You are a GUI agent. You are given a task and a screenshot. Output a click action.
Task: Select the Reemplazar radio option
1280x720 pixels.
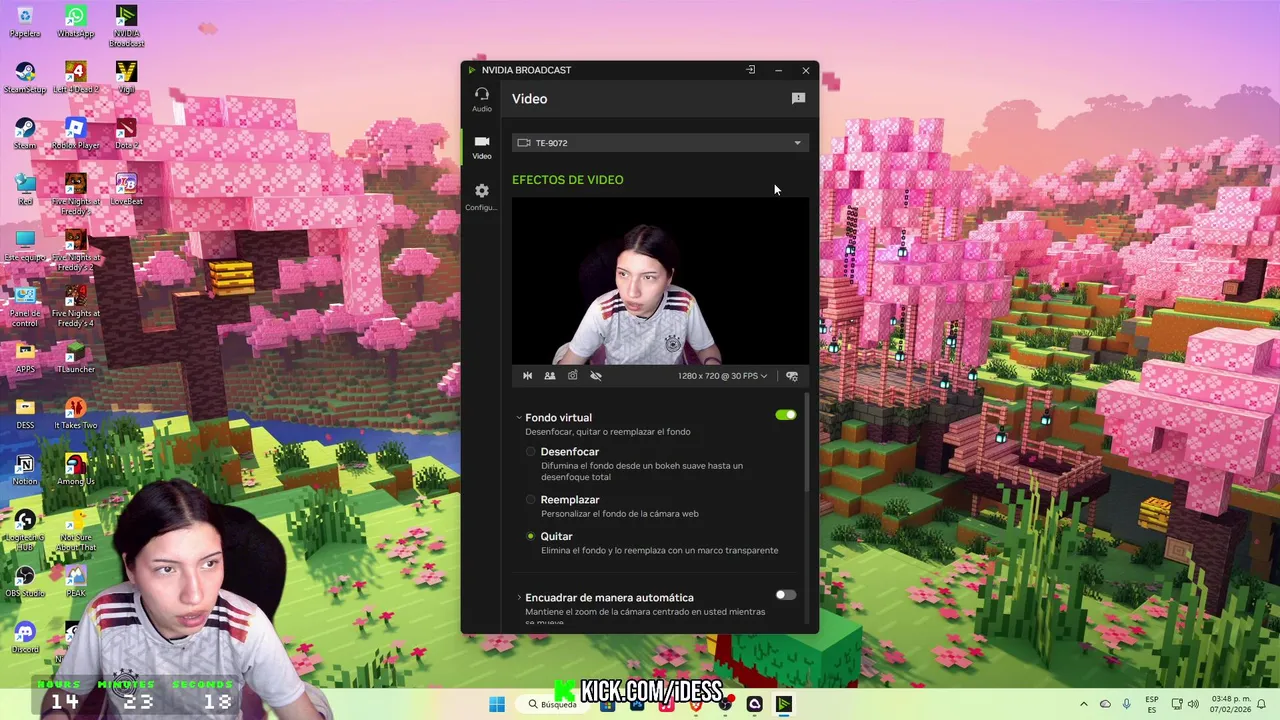tap(531, 500)
